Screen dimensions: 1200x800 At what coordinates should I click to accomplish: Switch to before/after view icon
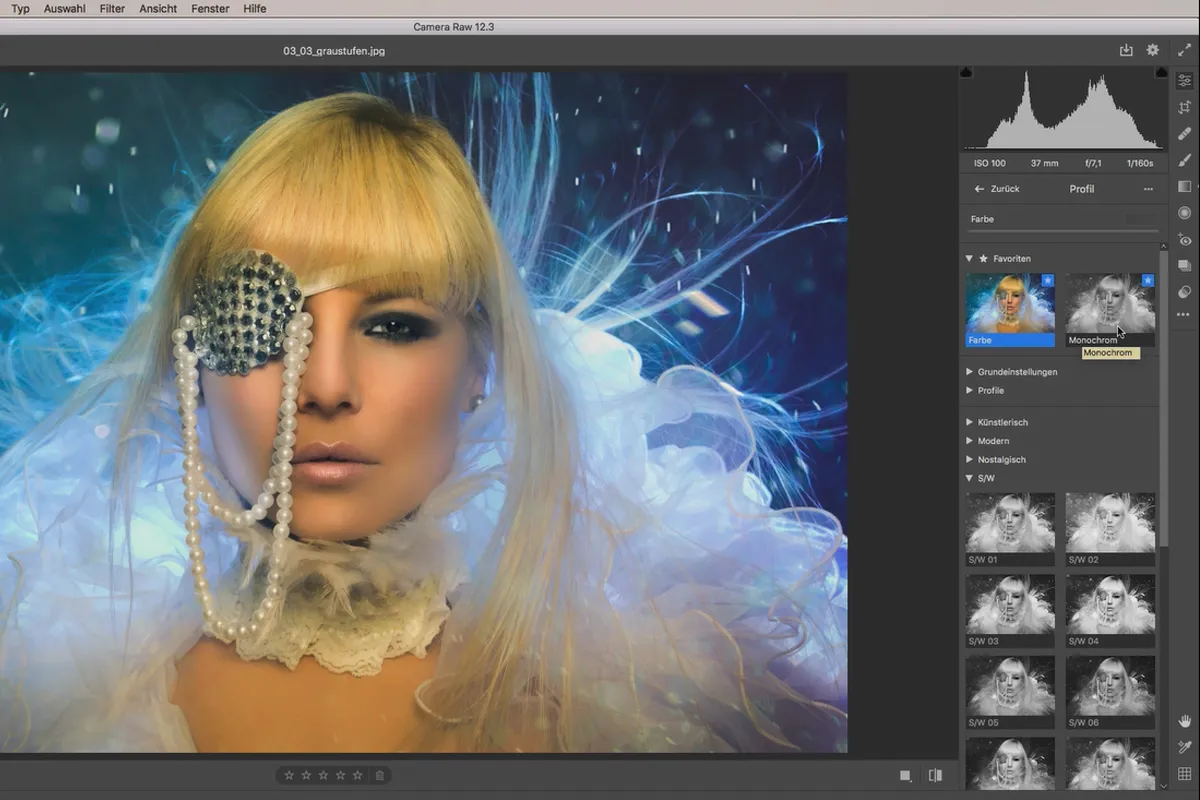tap(935, 775)
